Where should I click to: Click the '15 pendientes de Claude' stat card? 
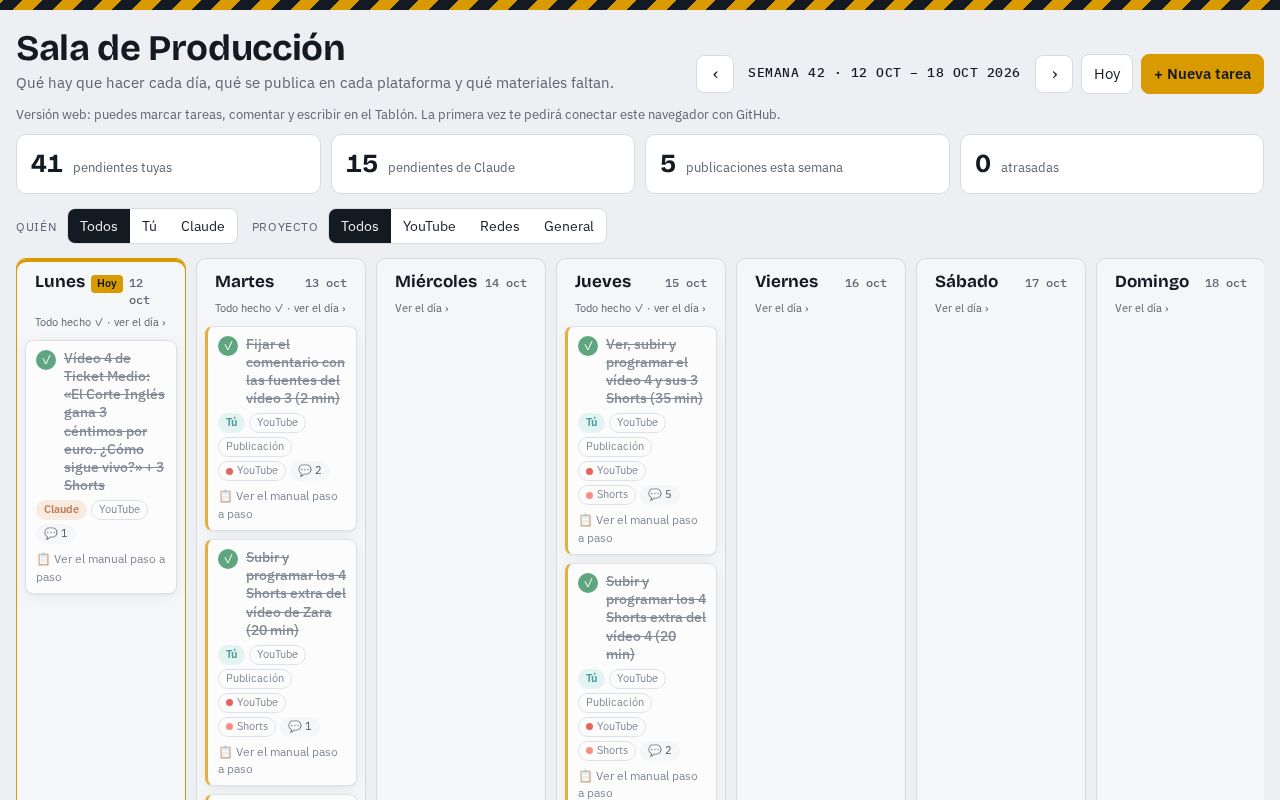click(483, 164)
